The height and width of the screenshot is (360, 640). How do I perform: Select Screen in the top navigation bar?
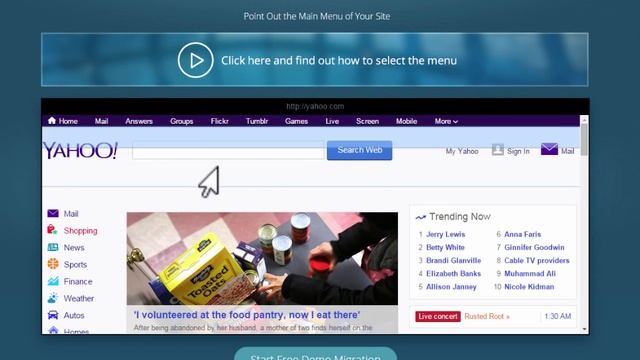pos(367,121)
